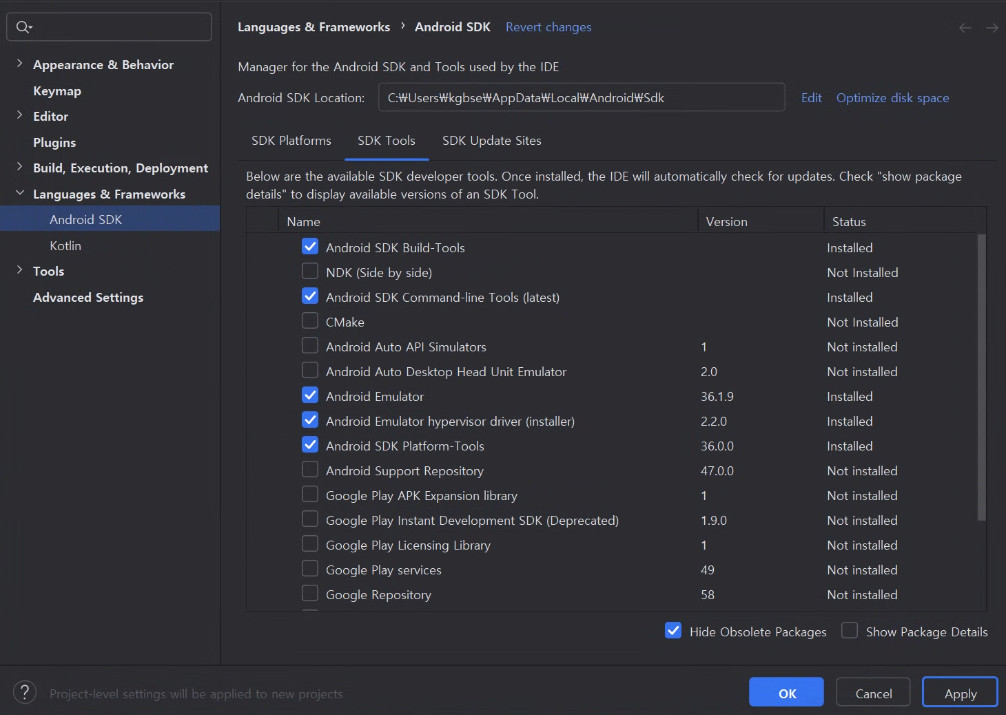The width and height of the screenshot is (1006, 715).
Task: Click the settings search field
Action: (x=109, y=27)
